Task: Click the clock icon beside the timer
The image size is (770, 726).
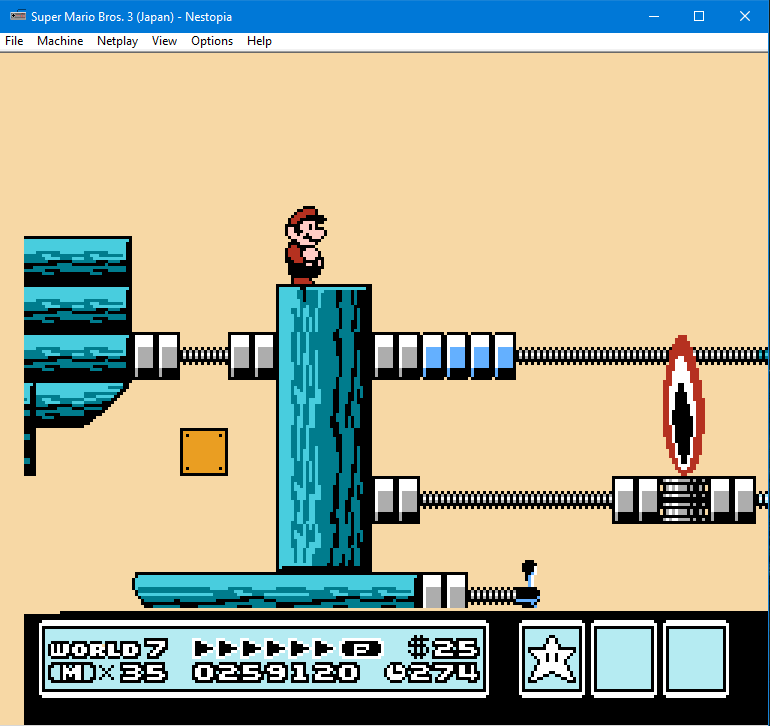Action: click(395, 673)
